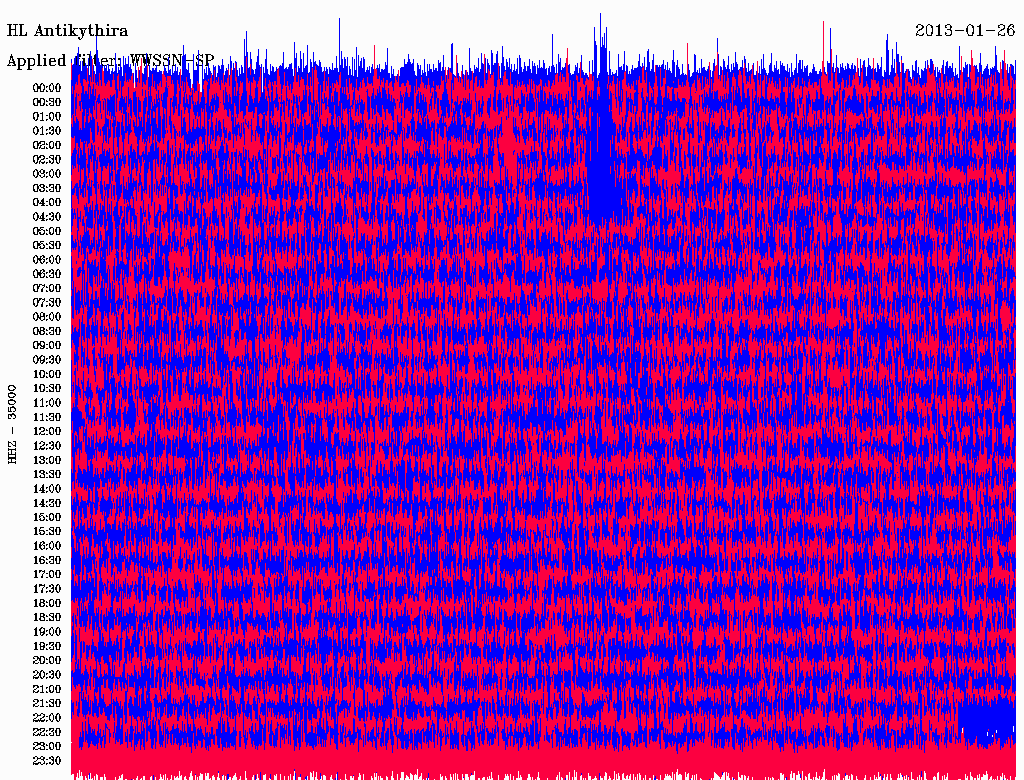
Task: Click the 21:30 time label
Action: (47, 704)
